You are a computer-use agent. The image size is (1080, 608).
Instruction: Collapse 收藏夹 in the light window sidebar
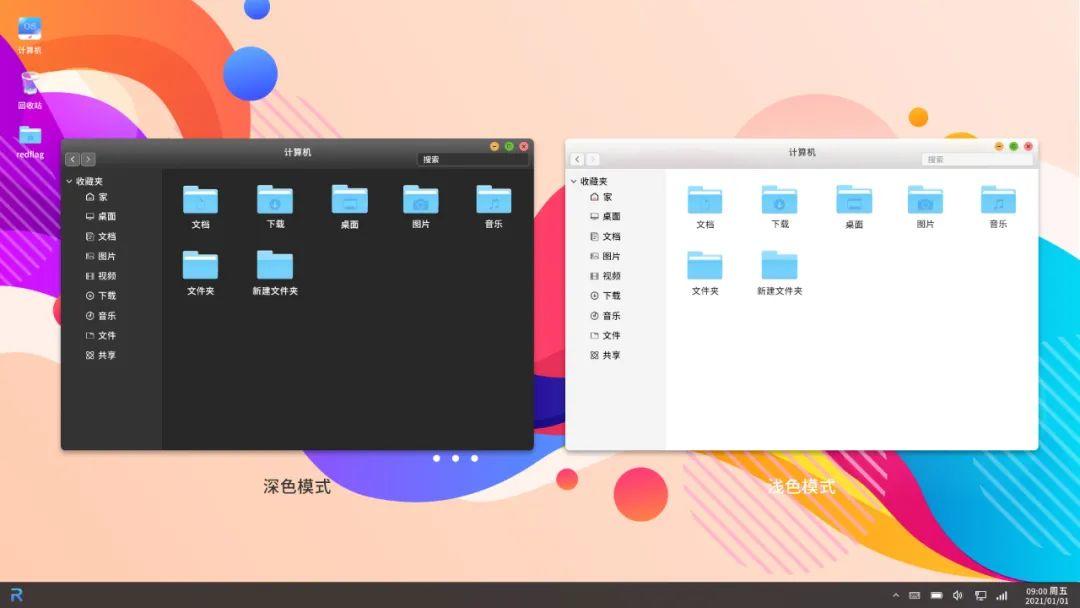pyautogui.click(x=574, y=182)
